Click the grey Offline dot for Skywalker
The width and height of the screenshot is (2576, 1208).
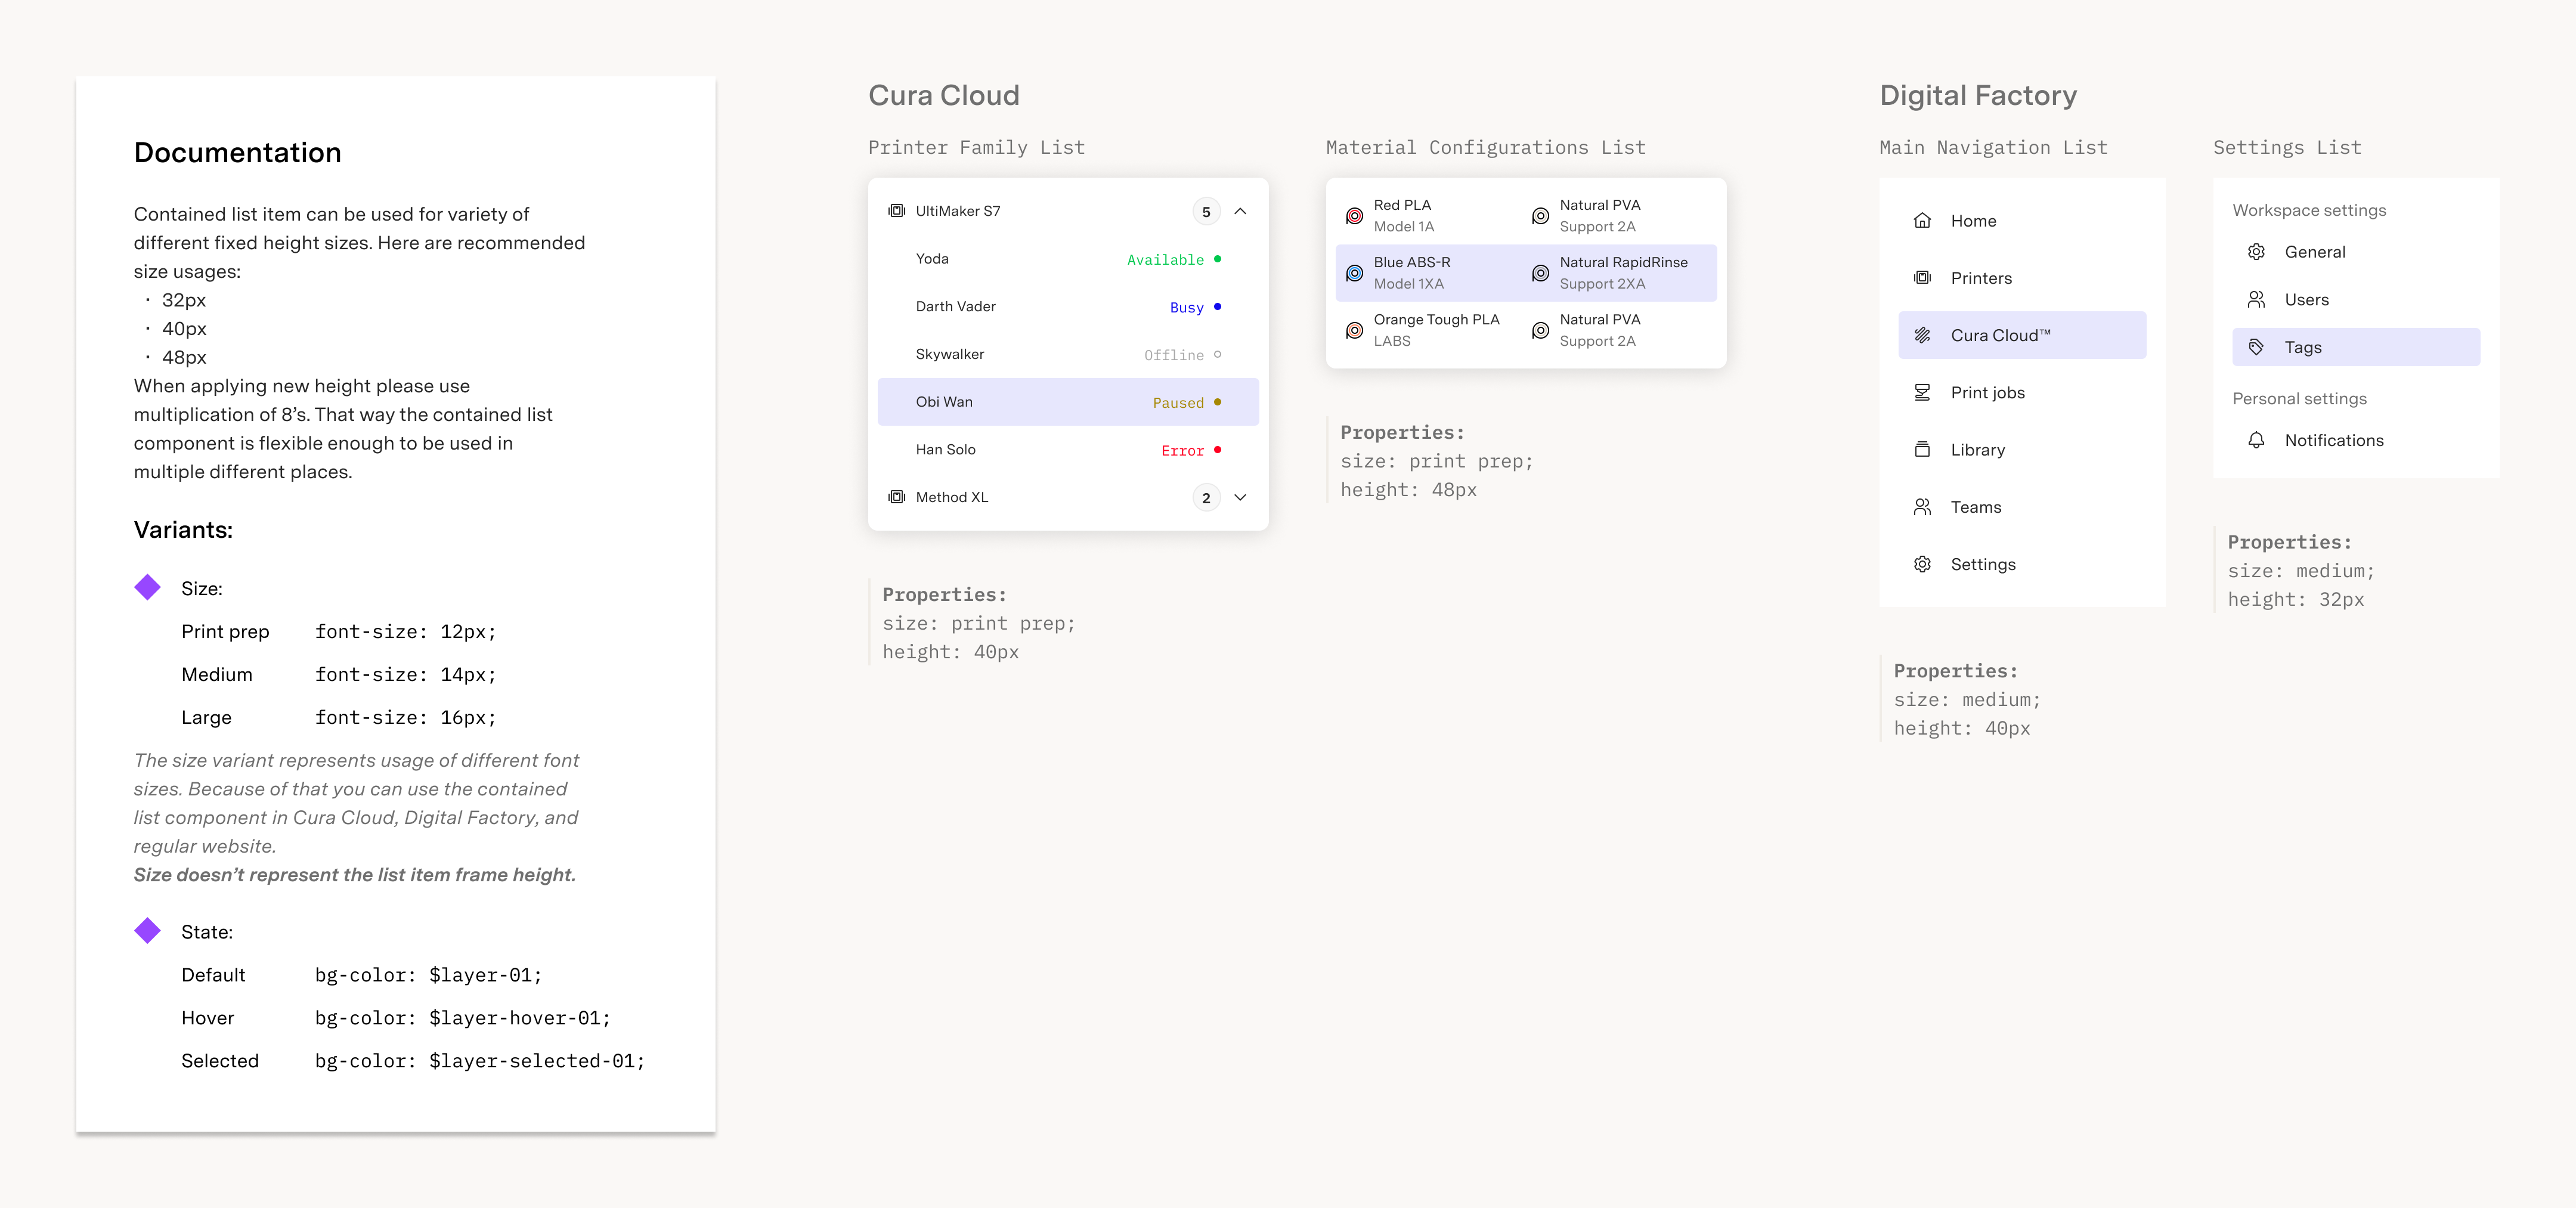coord(1217,355)
